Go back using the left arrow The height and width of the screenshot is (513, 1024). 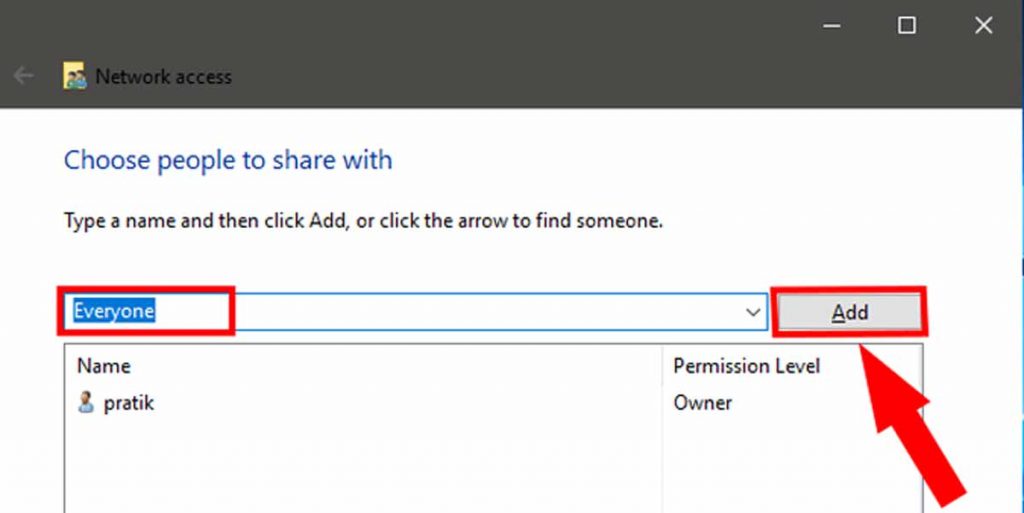pyautogui.click(x=24, y=76)
